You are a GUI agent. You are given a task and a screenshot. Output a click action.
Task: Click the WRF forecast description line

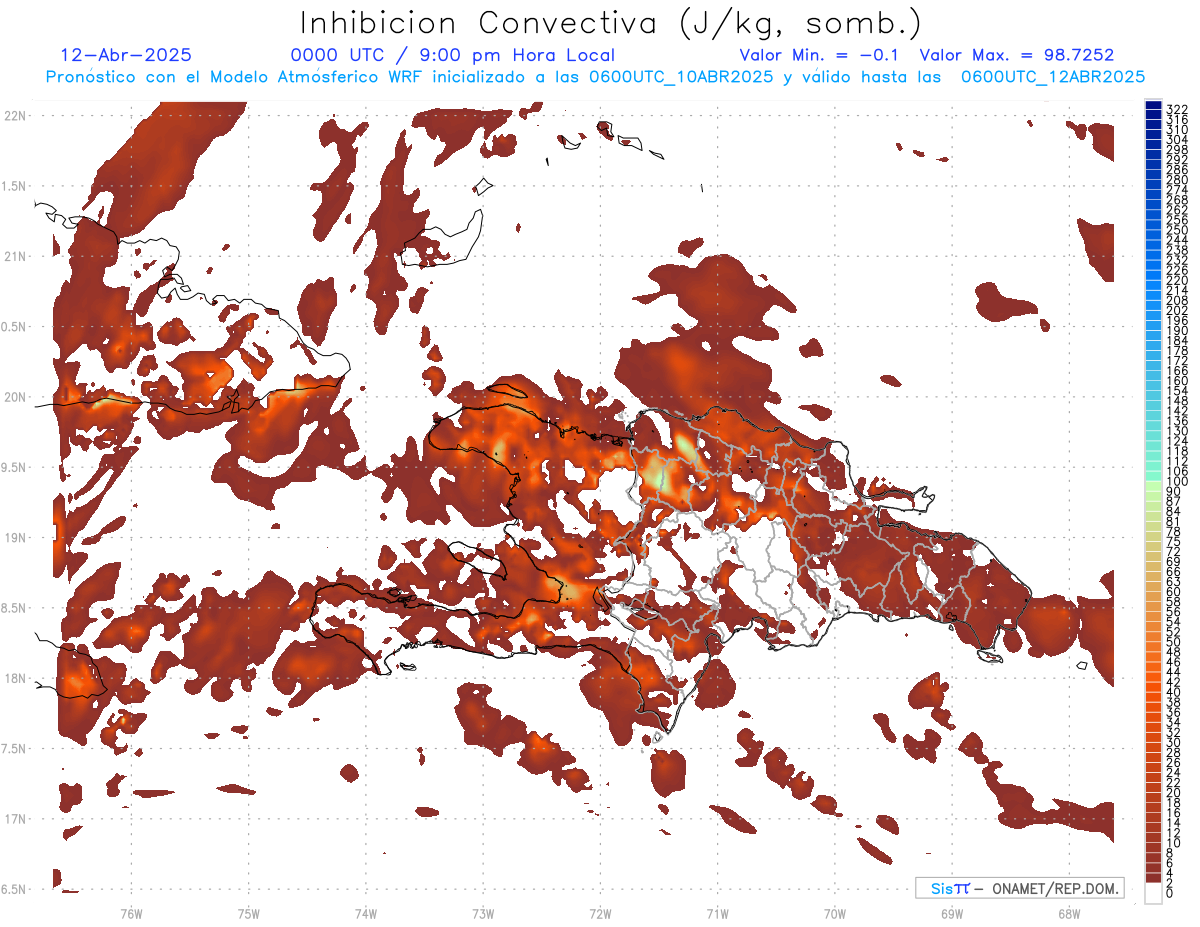tap(595, 77)
